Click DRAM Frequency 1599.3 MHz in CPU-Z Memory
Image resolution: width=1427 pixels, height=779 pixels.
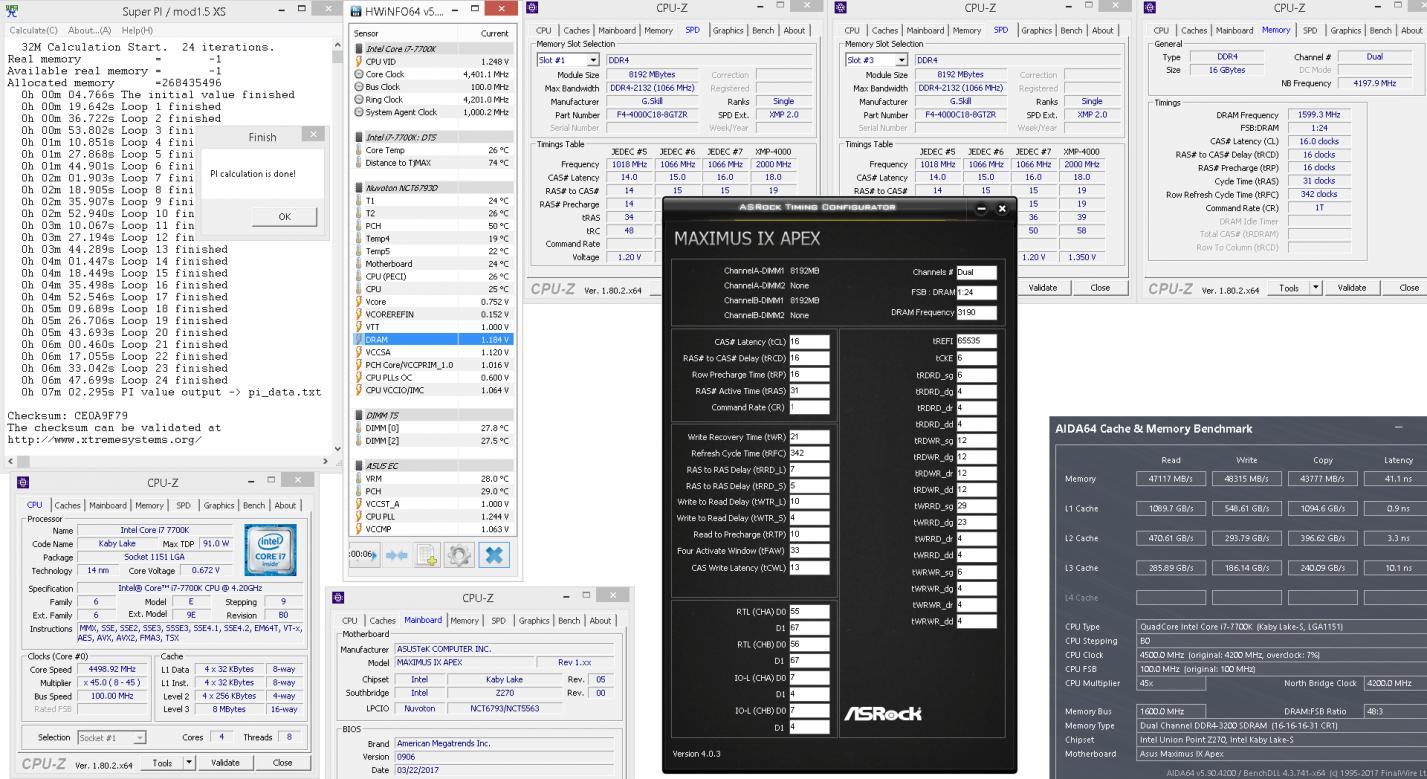pos(1318,115)
